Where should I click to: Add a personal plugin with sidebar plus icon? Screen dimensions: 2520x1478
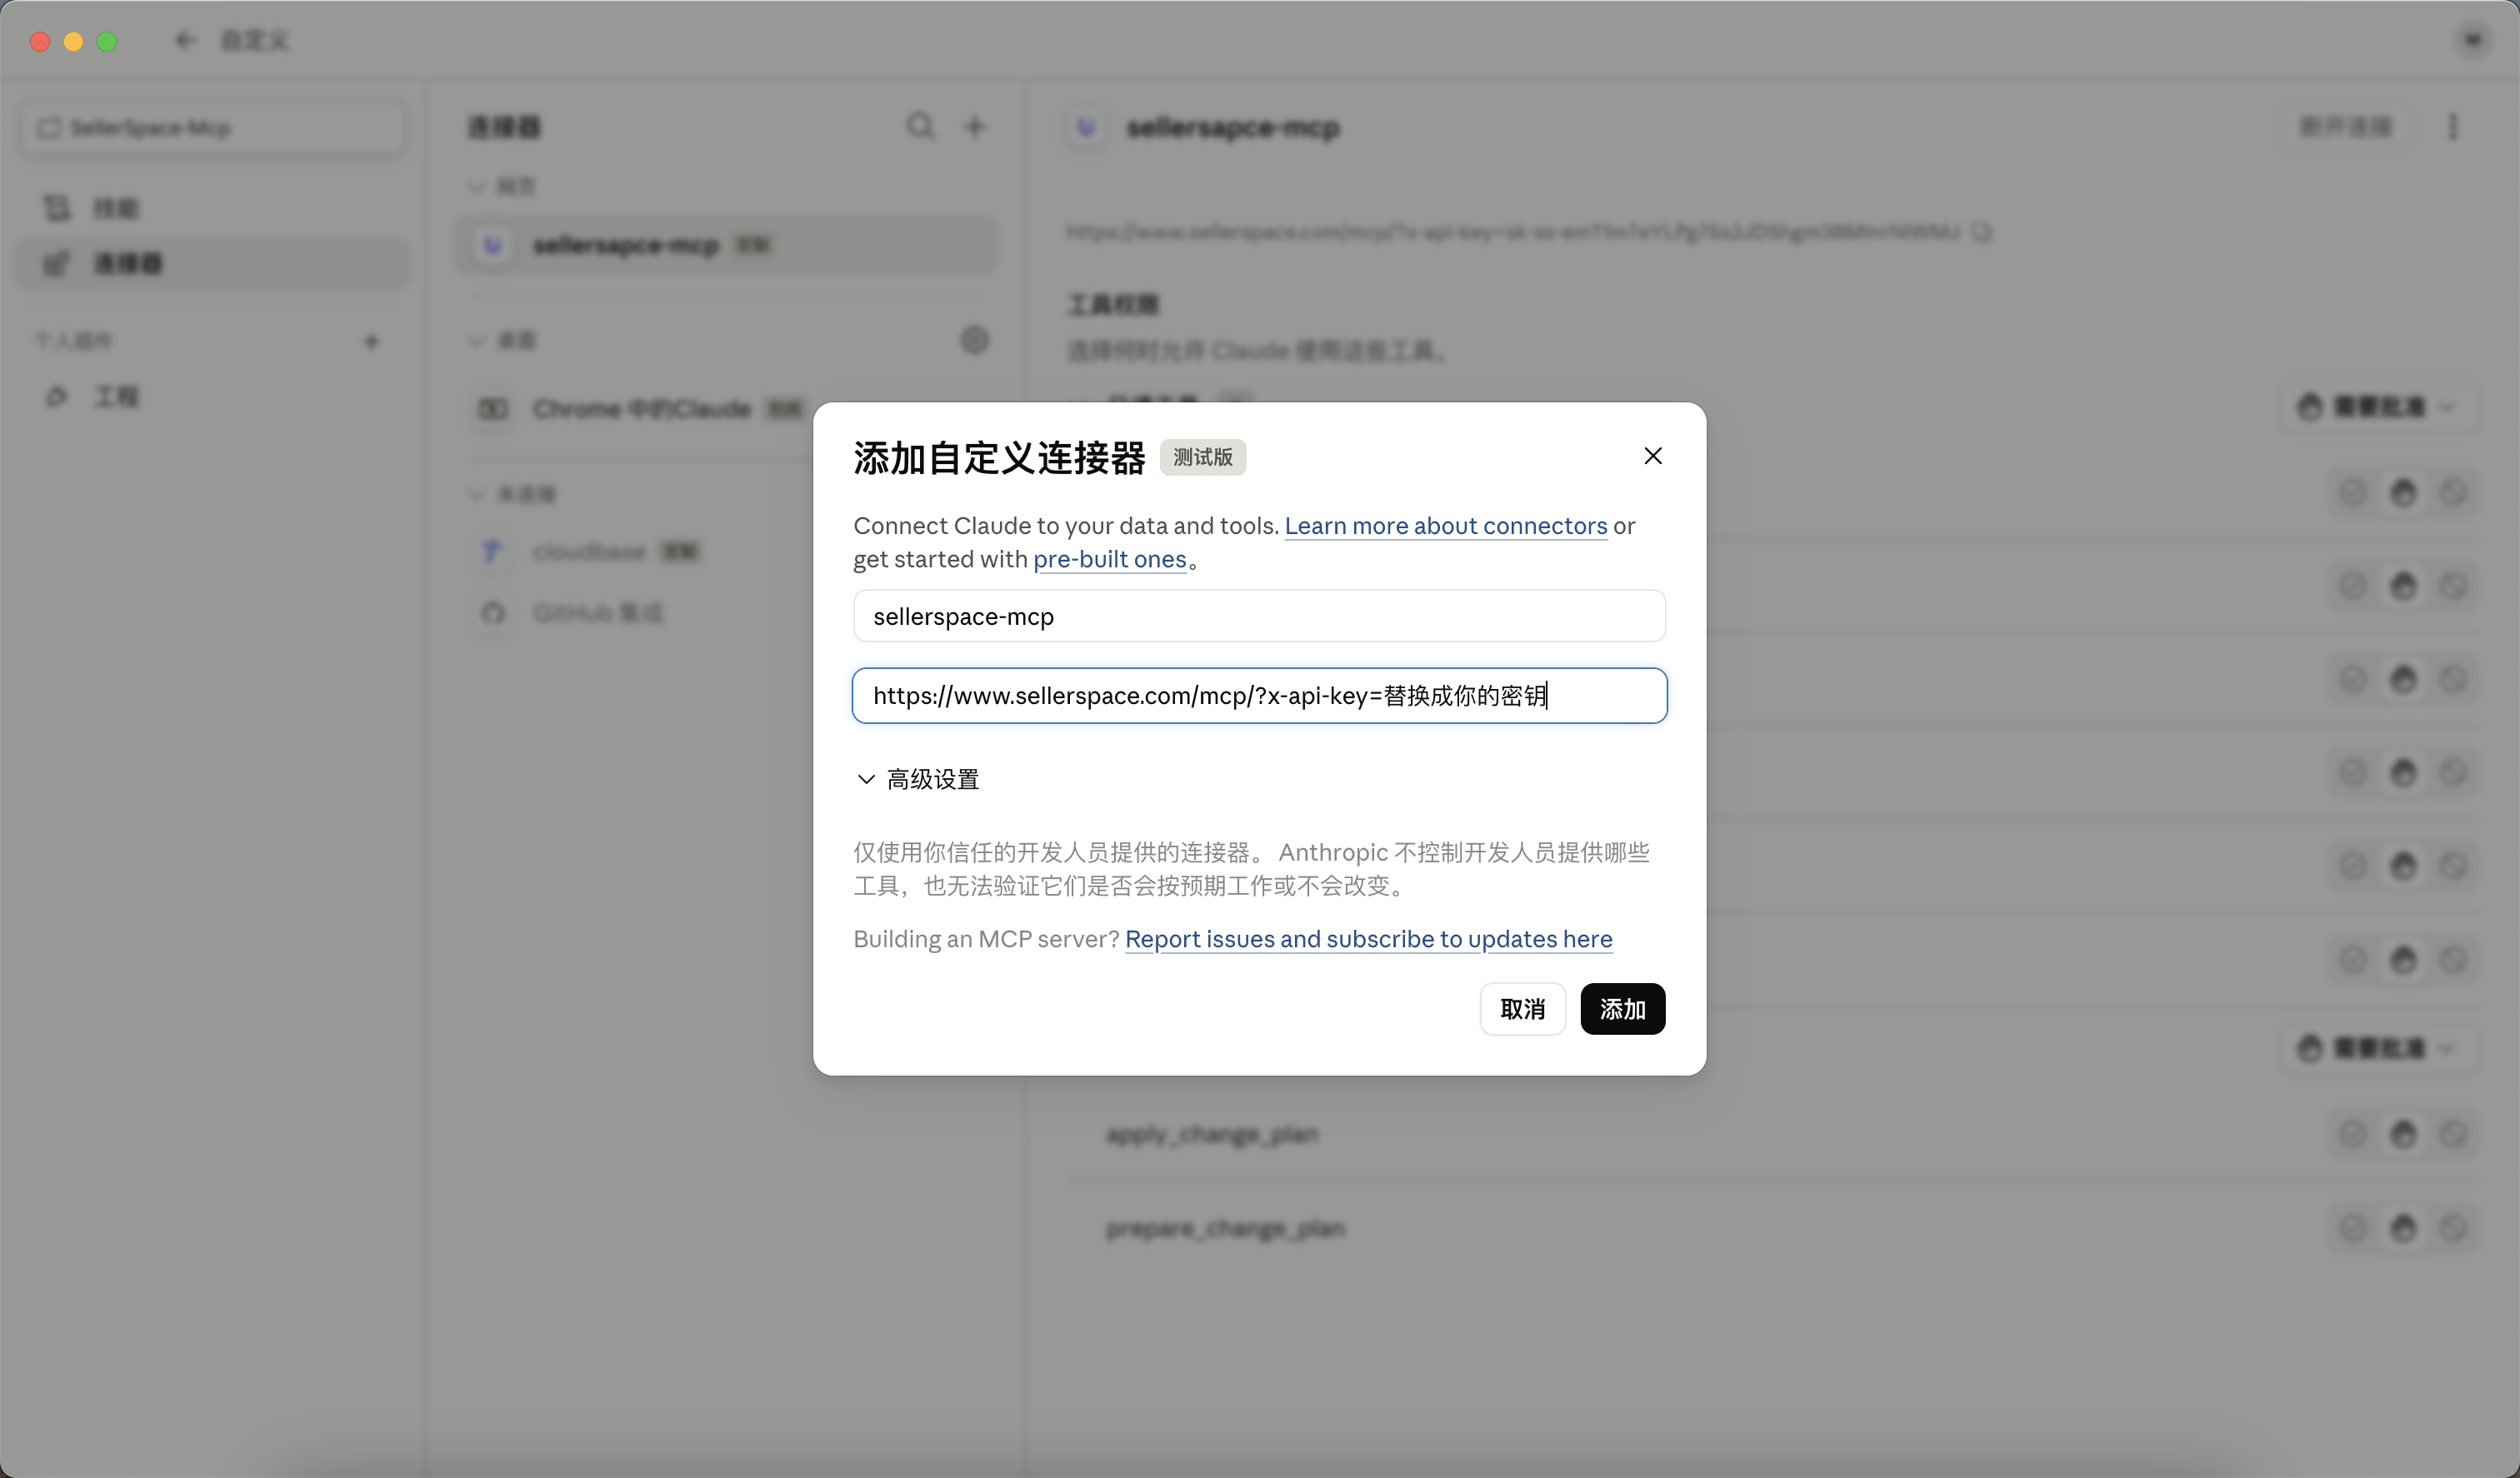[371, 342]
